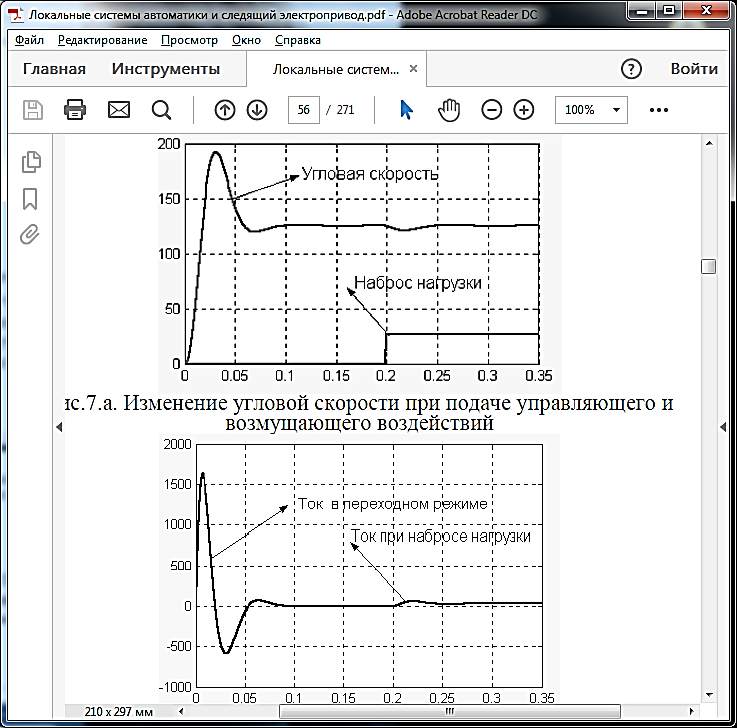Open the Help question mark button

pos(631,69)
